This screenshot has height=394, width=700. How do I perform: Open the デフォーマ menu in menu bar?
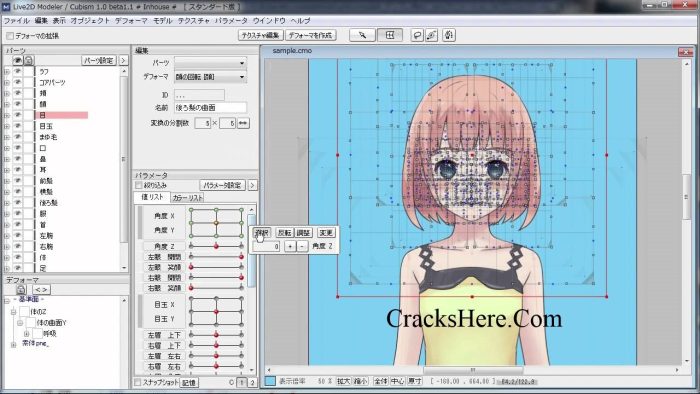click(x=131, y=21)
